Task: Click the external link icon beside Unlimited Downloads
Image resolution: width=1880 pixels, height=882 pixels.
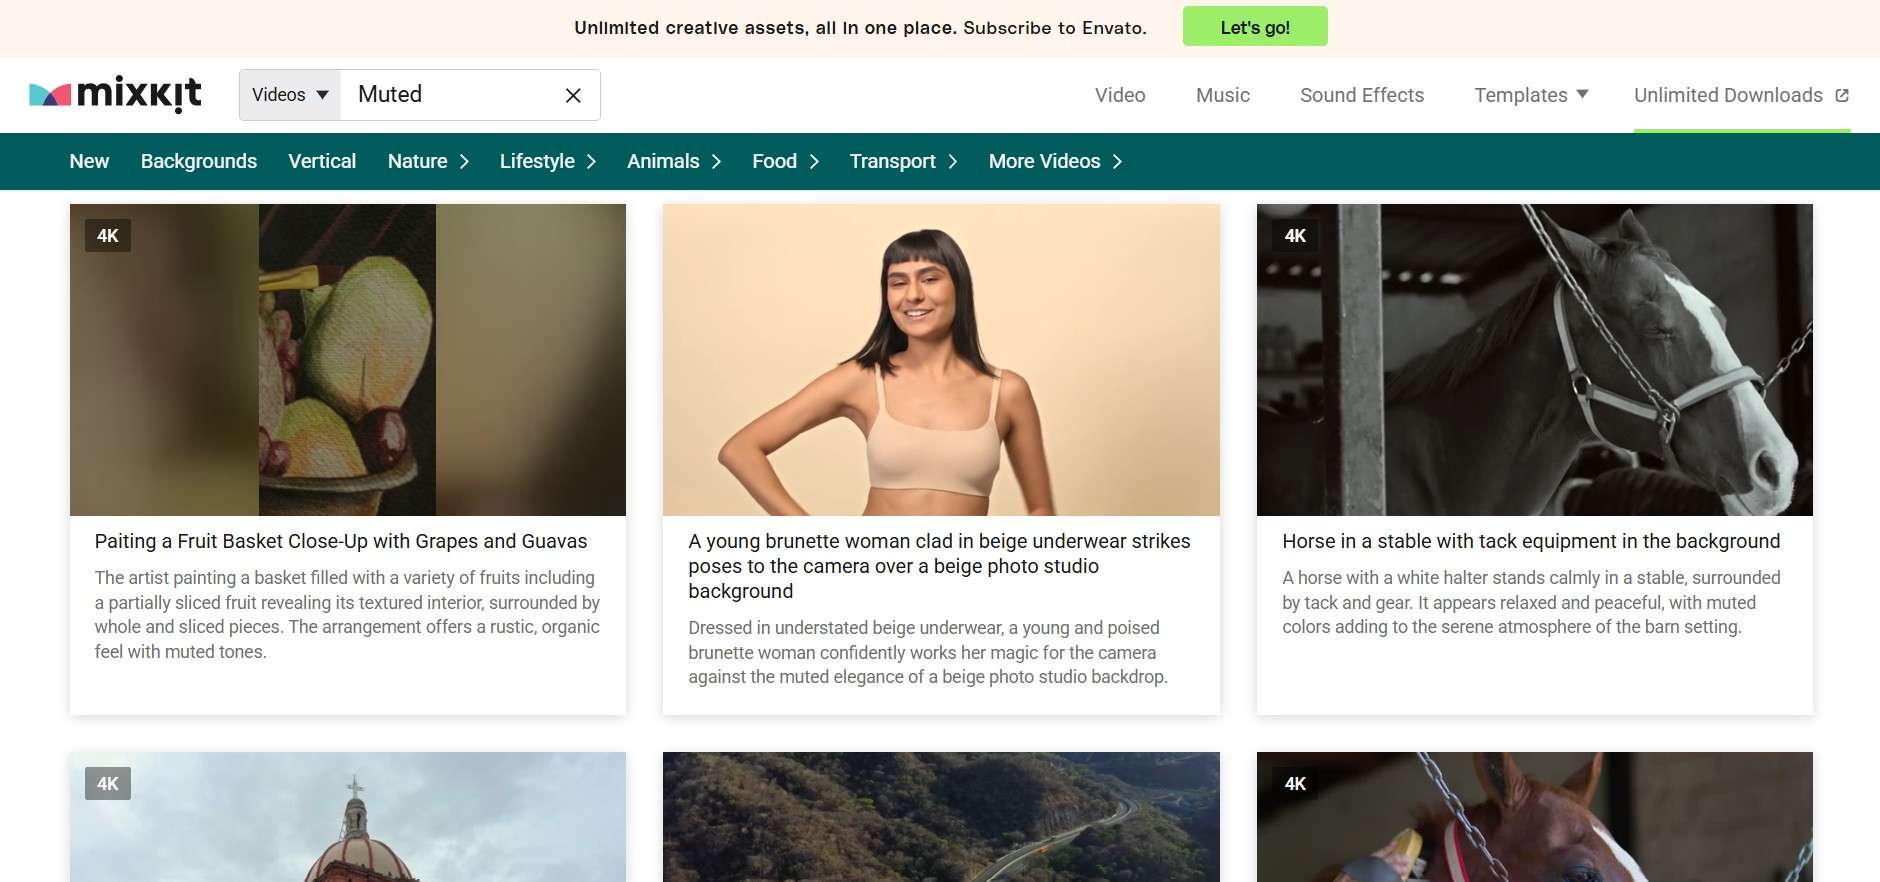Action: tap(1842, 95)
